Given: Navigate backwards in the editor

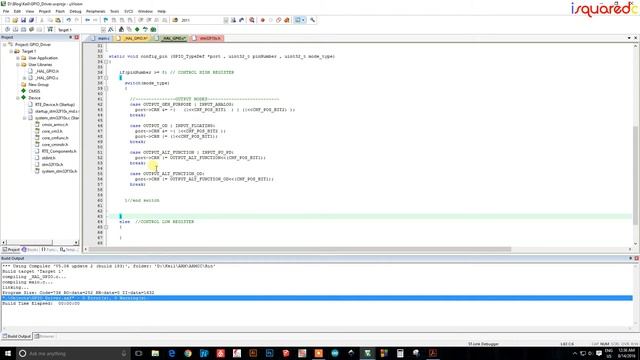Looking at the screenshot, I should (x=87, y=20).
